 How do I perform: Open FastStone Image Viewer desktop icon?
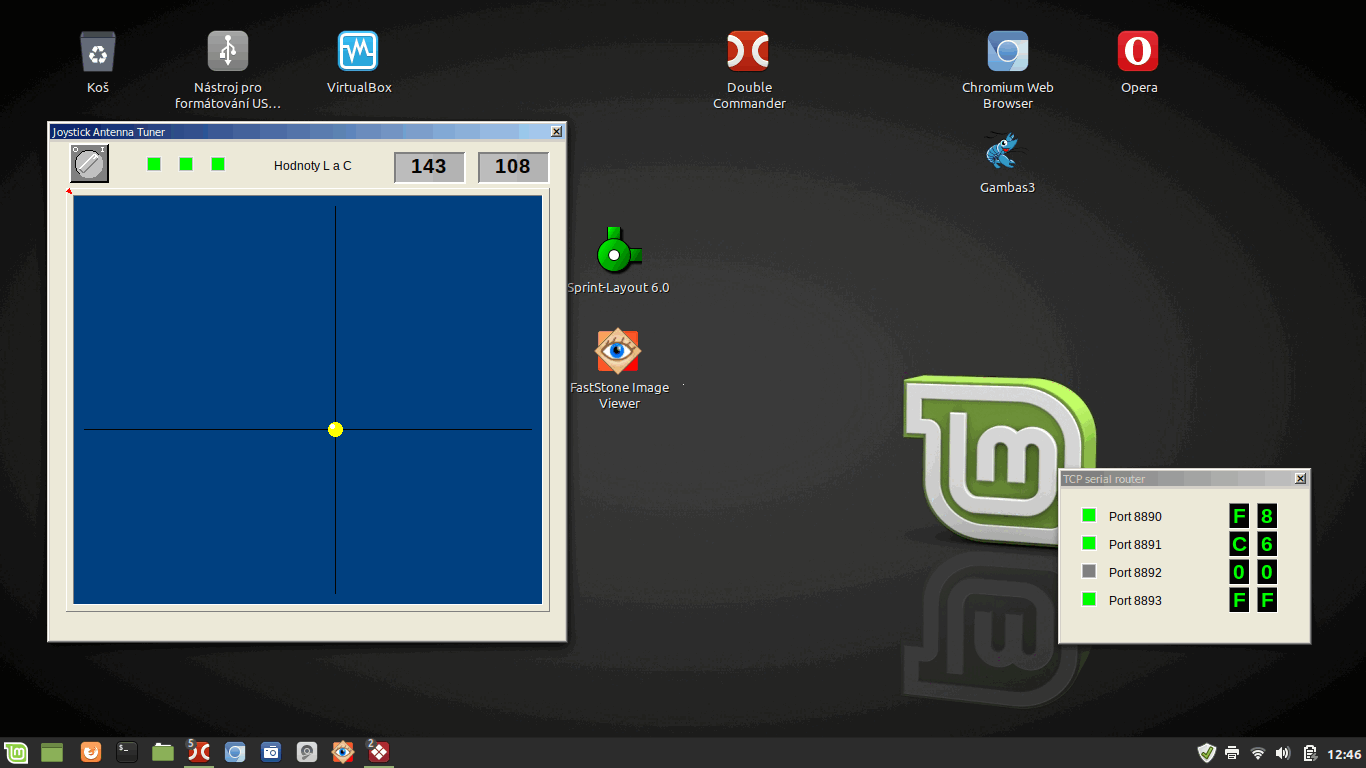pyautogui.click(x=618, y=352)
